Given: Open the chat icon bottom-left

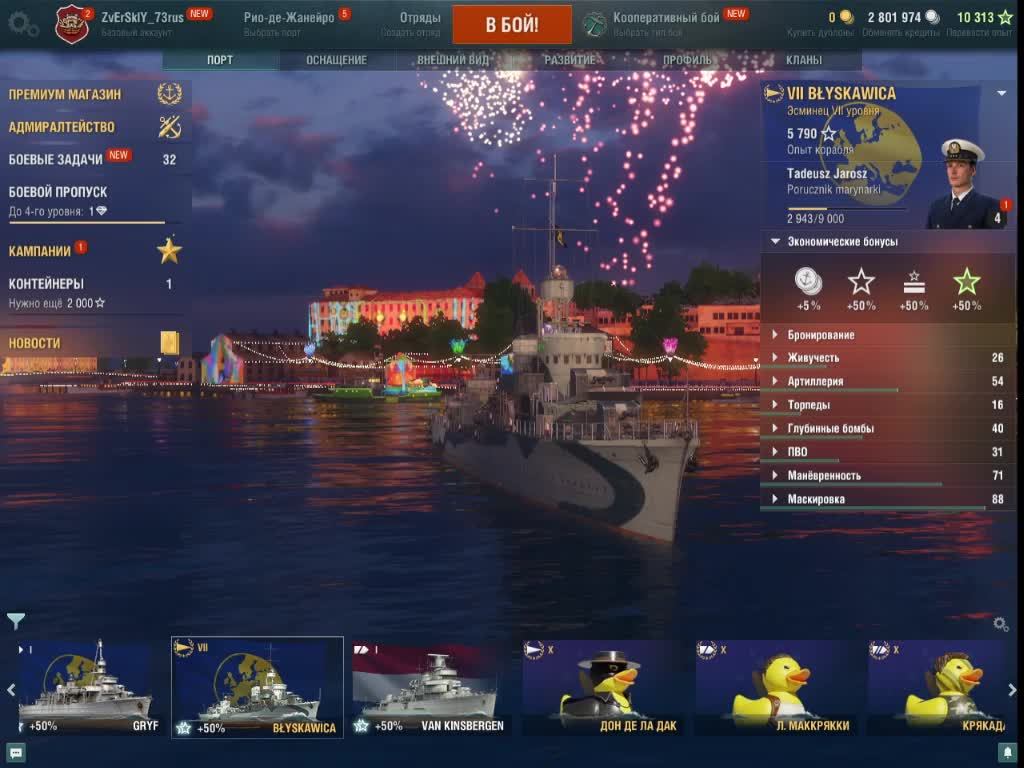Looking at the screenshot, I should pos(16,754).
